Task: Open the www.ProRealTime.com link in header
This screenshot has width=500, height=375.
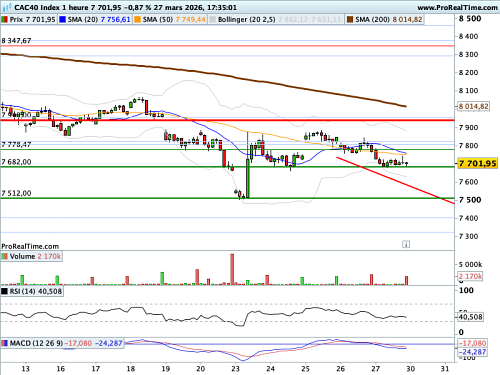Action: [457, 7]
